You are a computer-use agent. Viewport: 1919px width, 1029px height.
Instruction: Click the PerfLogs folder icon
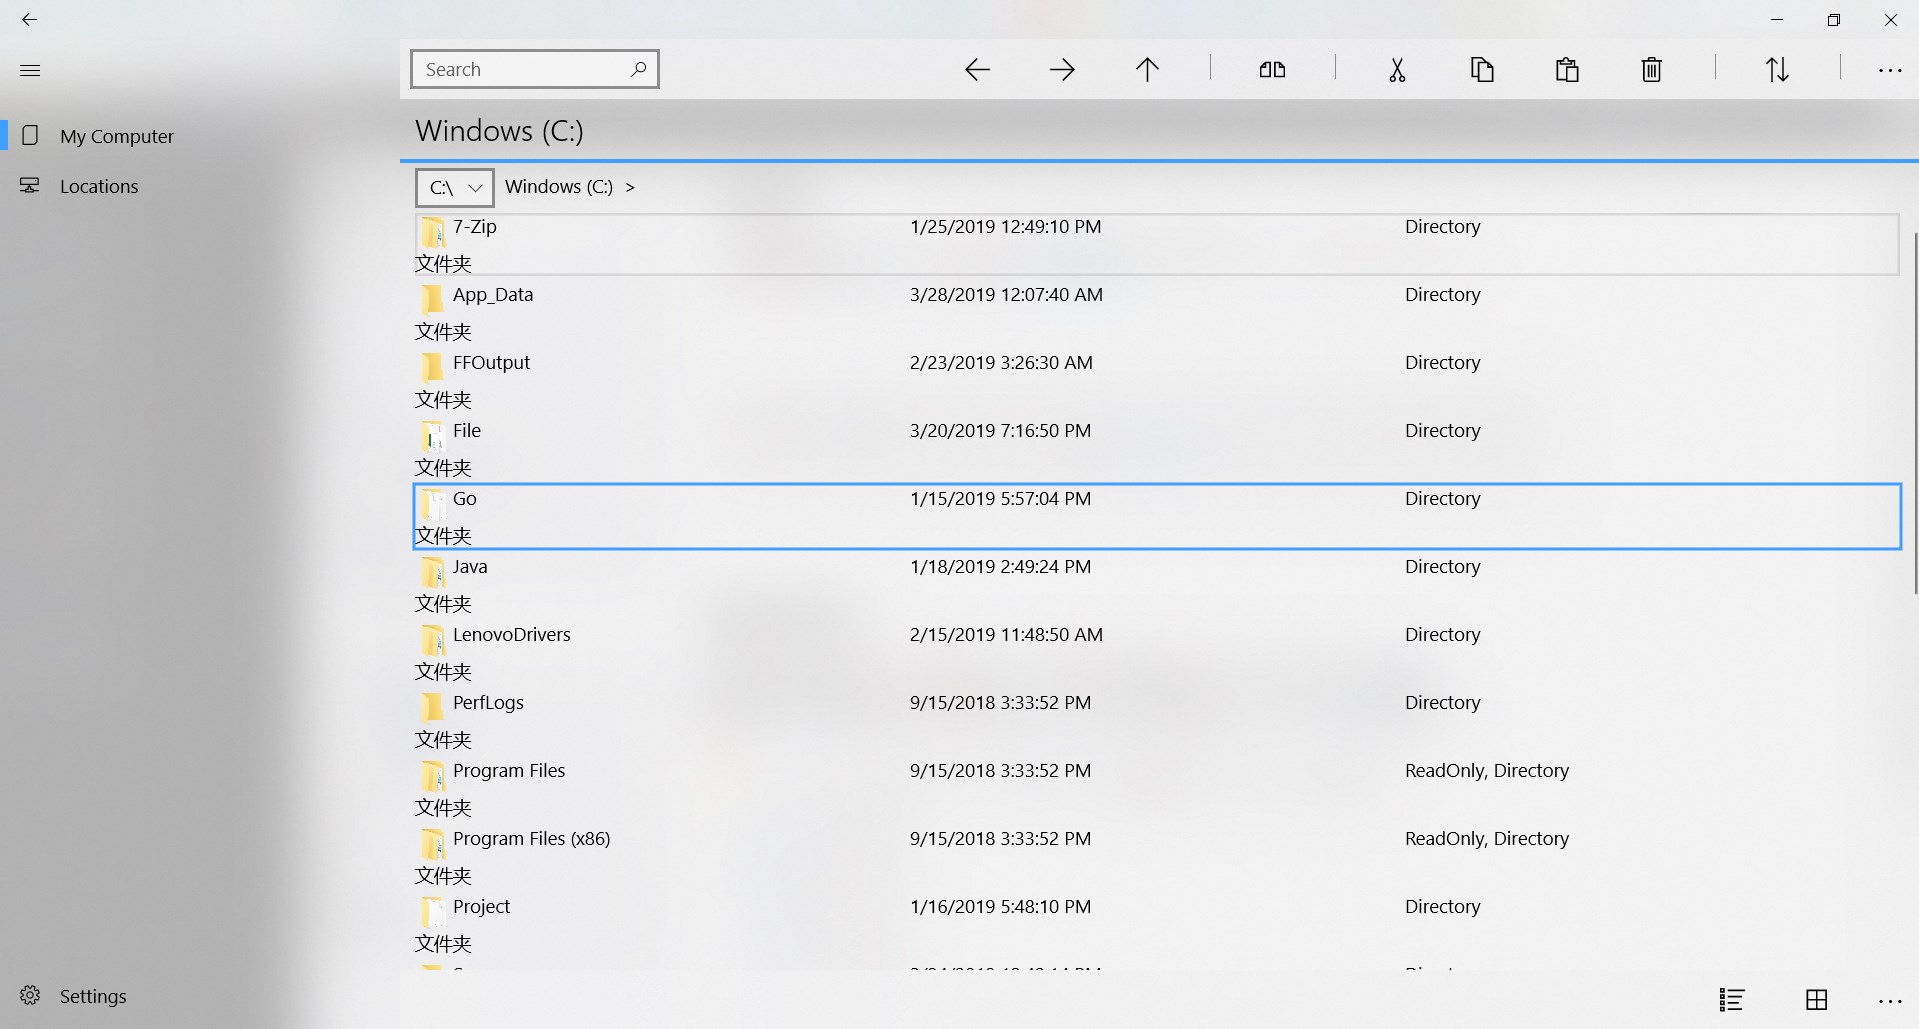tap(432, 707)
